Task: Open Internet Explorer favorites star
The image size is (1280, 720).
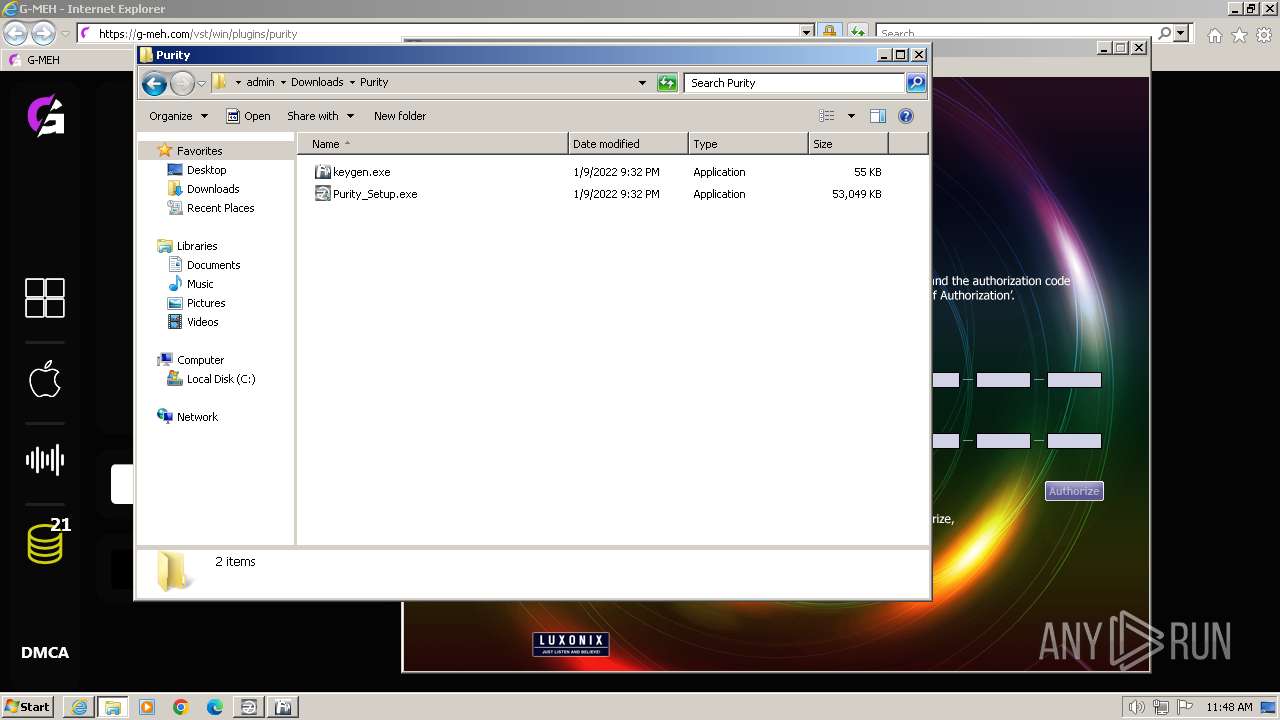Action: click(1239, 35)
